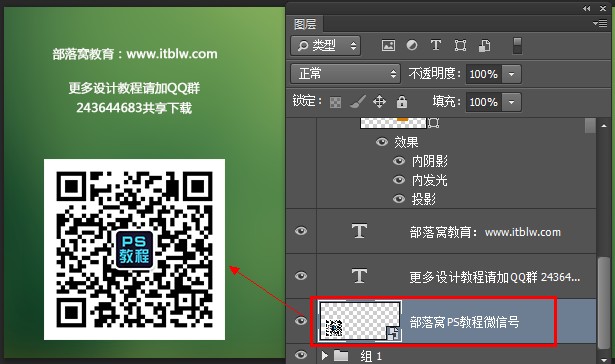Viewport: 615px width, 364px height.
Task: Open the fill slider dropdown arrow
Action: click(x=511, y=102)
